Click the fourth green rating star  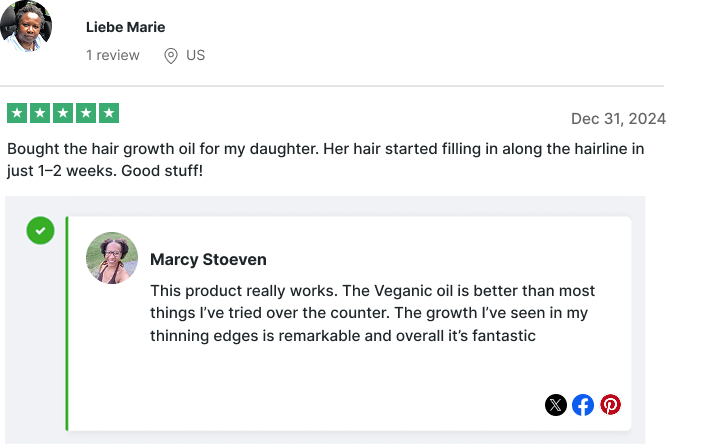(86, 114)
